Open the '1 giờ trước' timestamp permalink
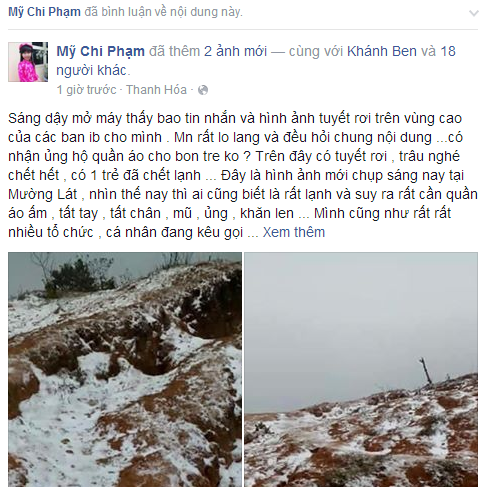 pyautogui.click(x=87, y=90)
